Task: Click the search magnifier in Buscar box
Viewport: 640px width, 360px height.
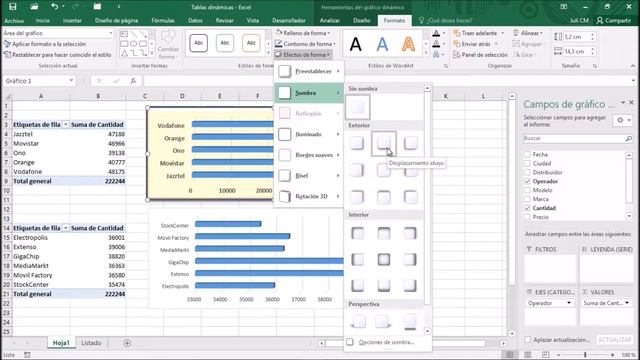Action: [x=629, y=139]
